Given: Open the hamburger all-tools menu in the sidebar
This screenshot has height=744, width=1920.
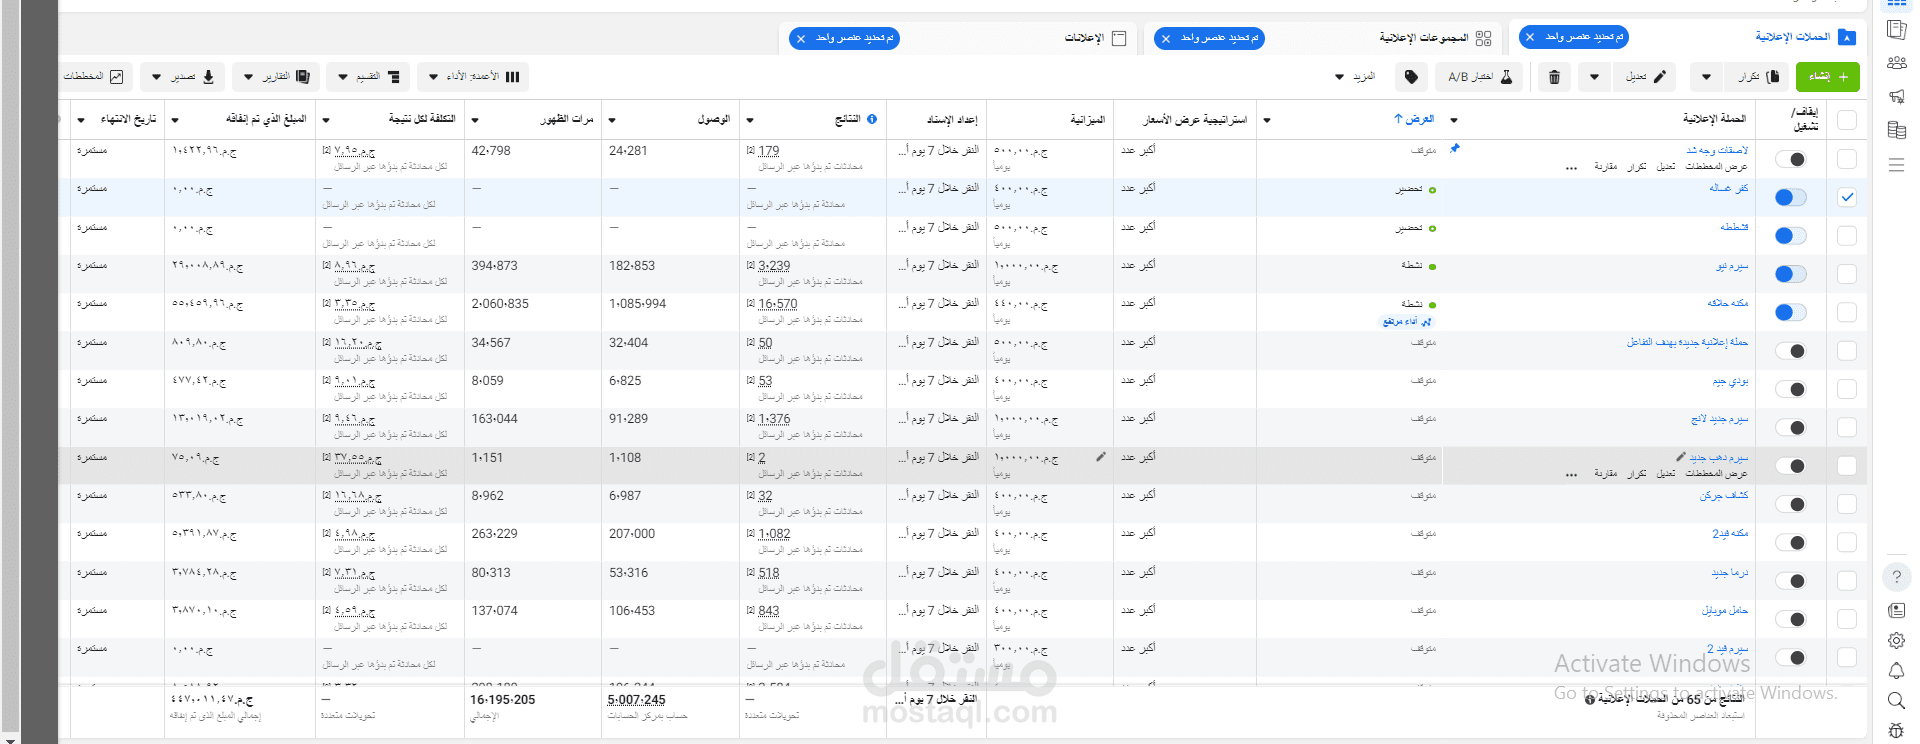Looking at the screenshot, I should tap(1896, 165).
